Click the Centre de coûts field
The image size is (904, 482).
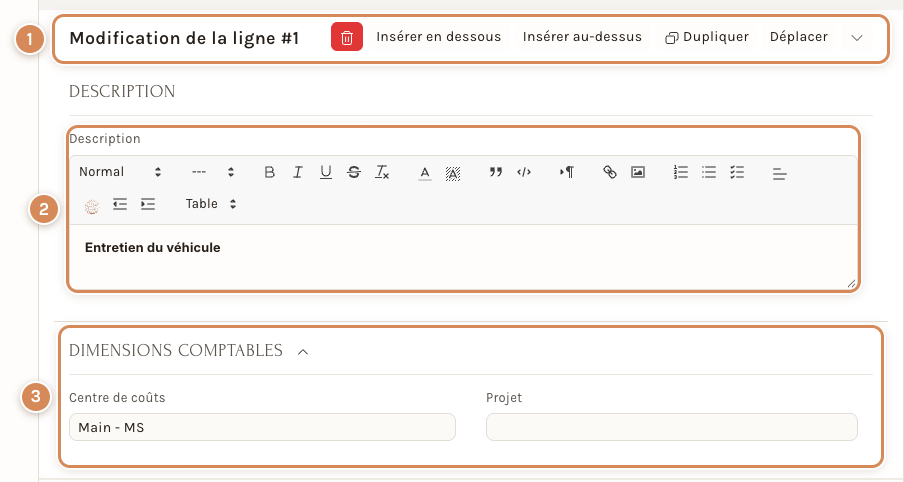262,427
